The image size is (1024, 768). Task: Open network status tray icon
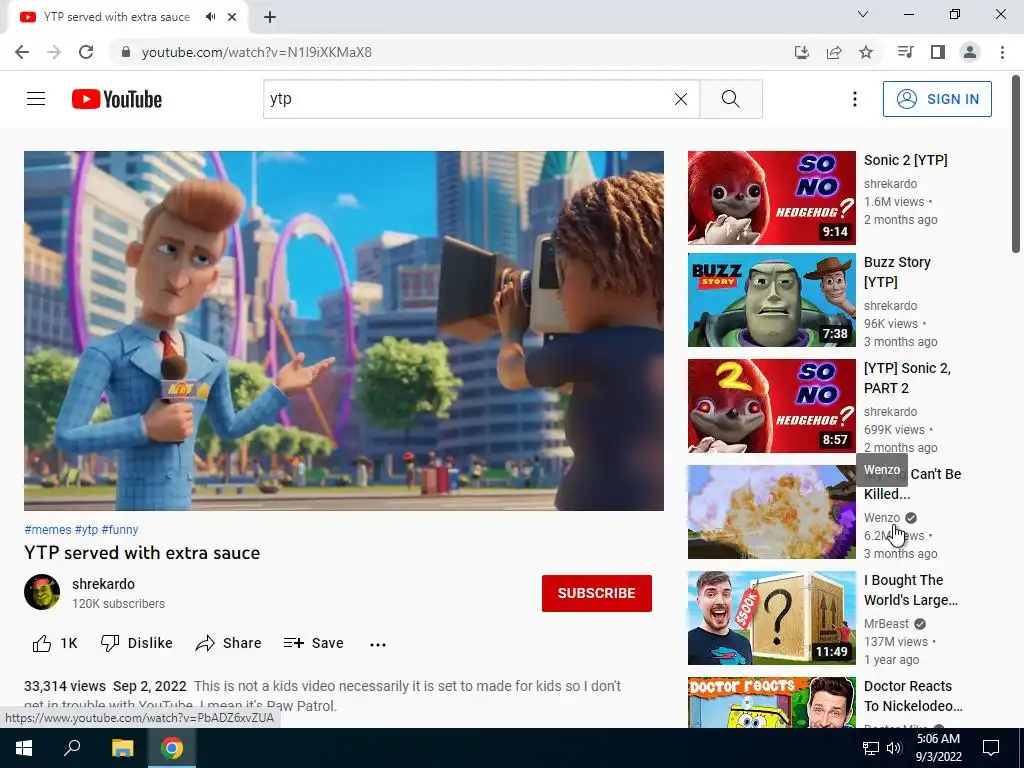coord(871,748)
